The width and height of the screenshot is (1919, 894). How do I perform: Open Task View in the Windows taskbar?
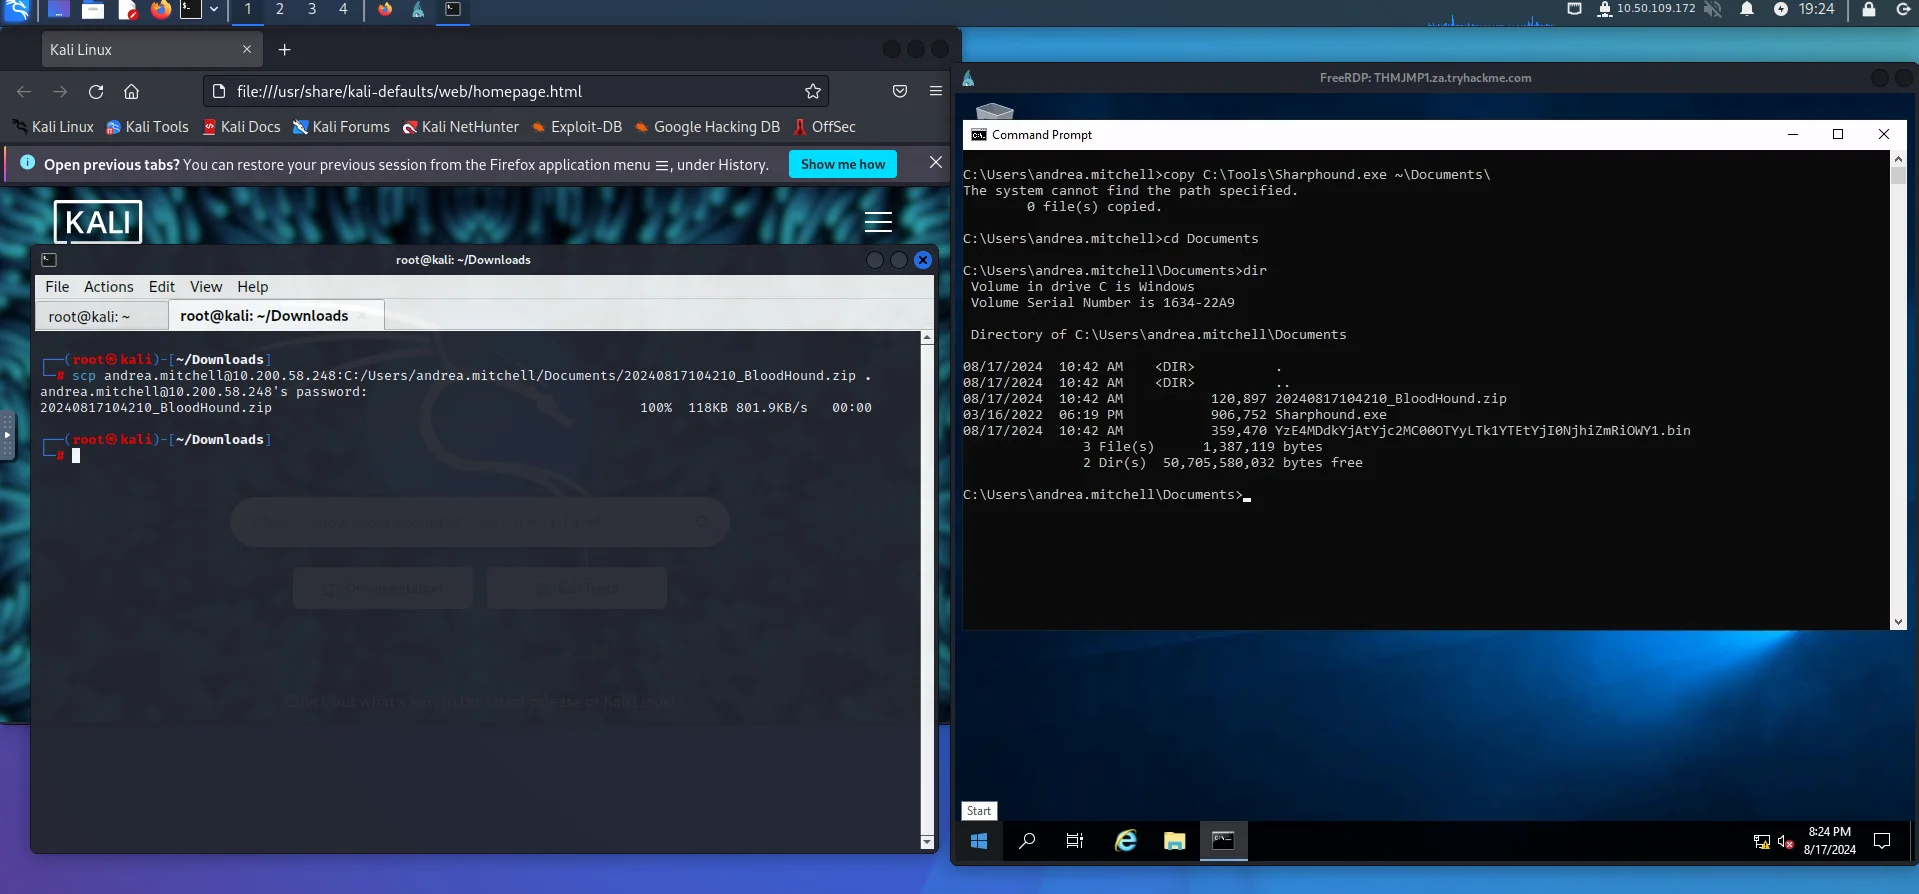(1075, 841)
